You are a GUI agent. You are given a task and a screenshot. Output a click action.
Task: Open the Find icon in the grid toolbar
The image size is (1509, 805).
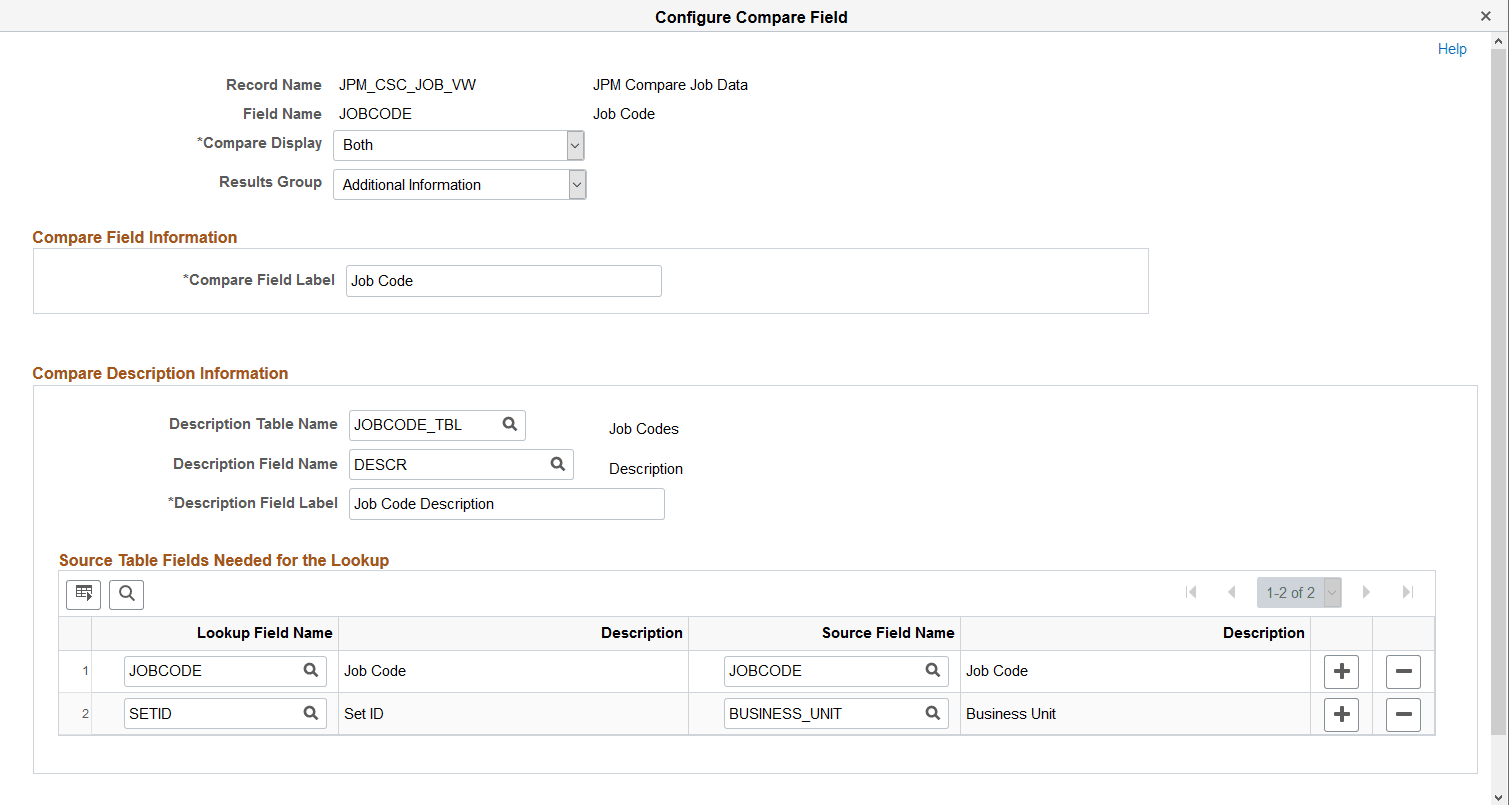[x=126, y=594]
